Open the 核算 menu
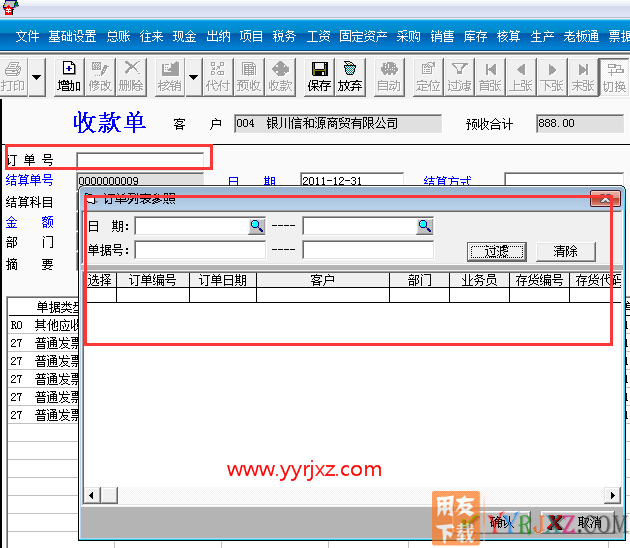This screenshot has width=630, height=548. point(509,36)
